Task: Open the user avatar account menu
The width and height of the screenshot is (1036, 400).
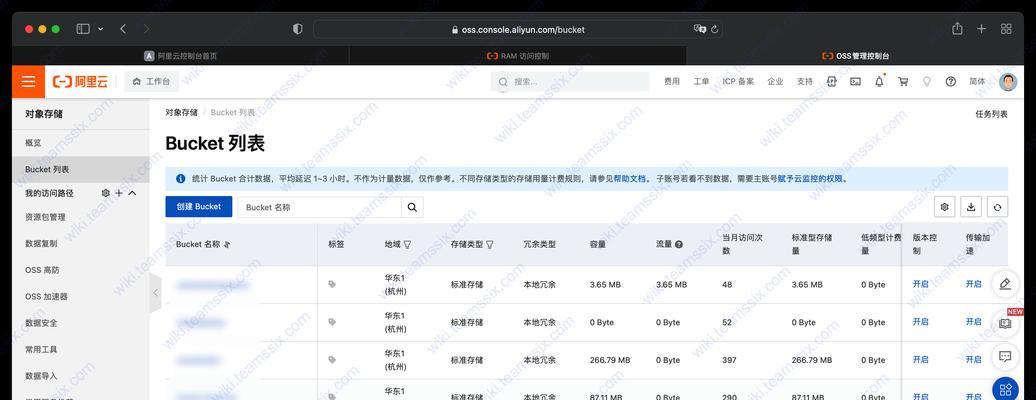Action: [x=1008, y=82]
